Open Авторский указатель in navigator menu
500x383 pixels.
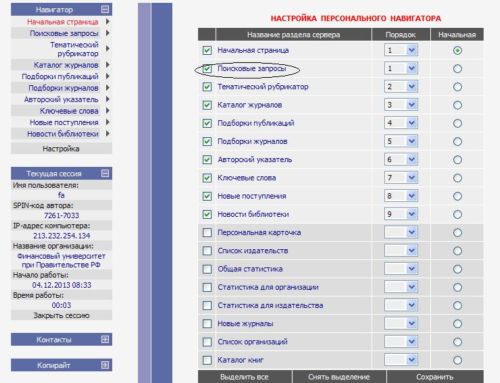pyautogui.click(x=61, y=99)
